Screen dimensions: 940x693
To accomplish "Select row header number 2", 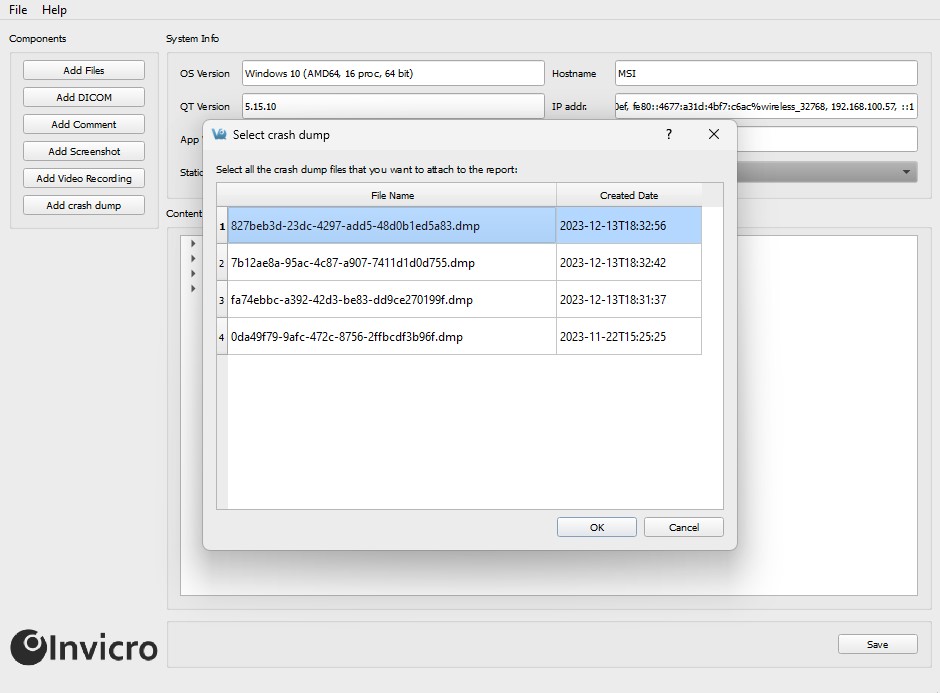I will (x=222, y=263).
